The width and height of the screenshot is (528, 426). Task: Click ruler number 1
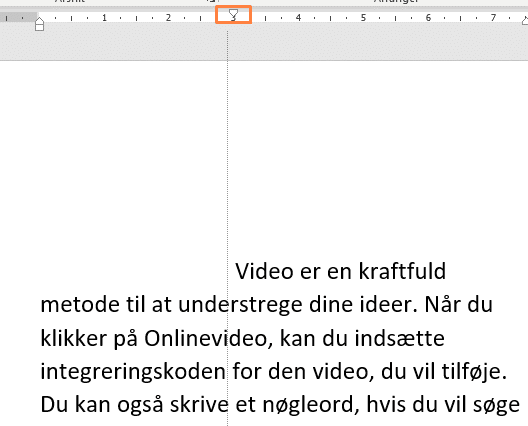point(104,18)
